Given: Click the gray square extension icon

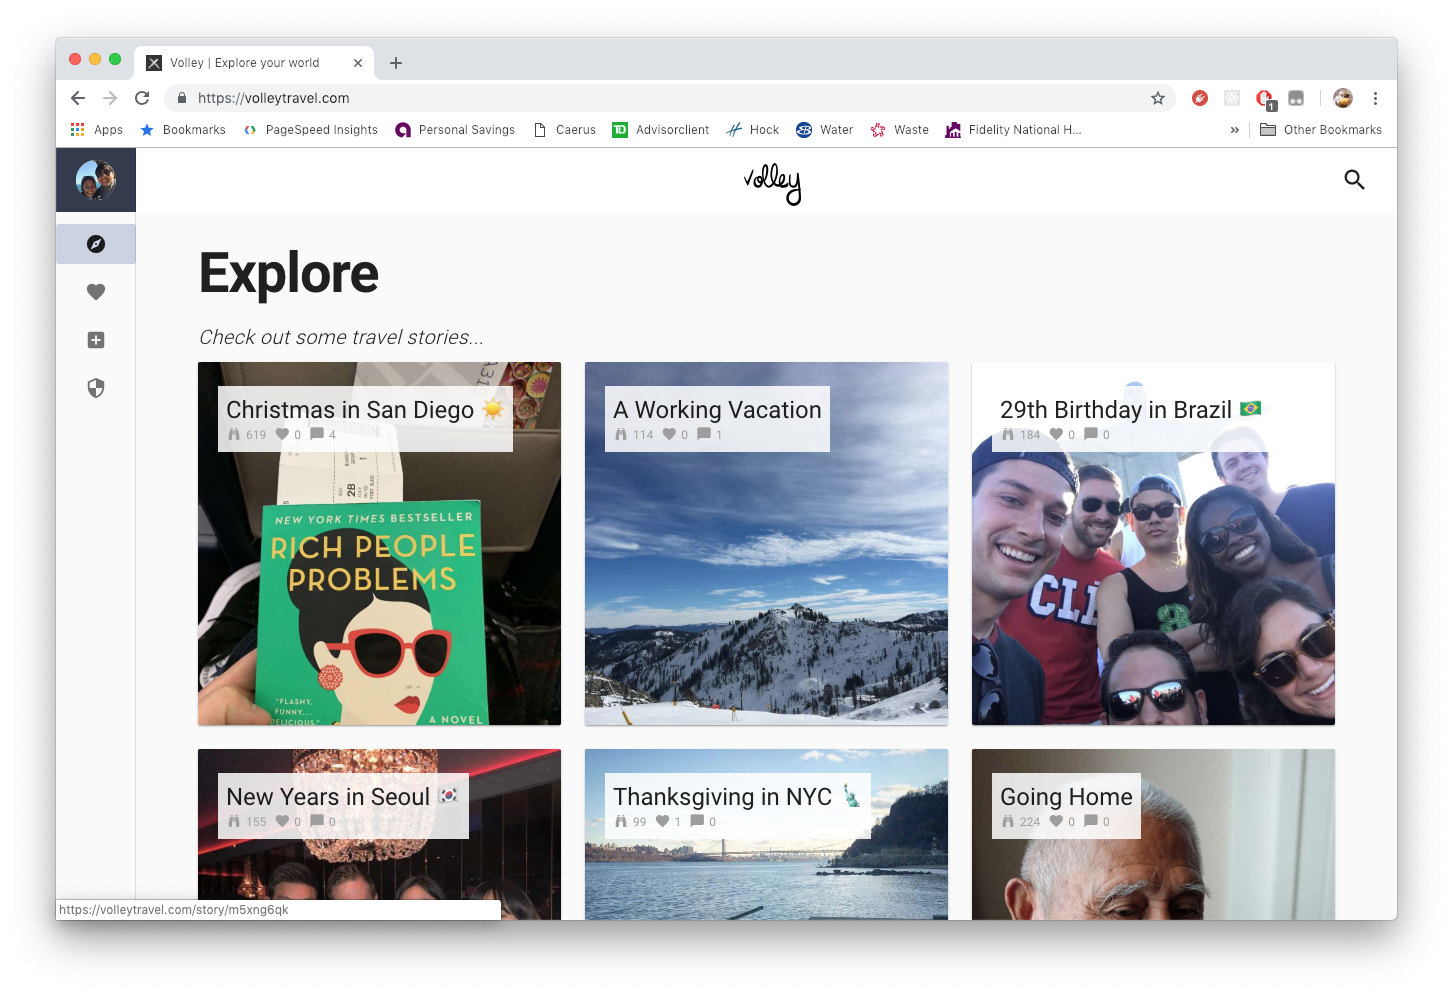Looking at the screenshot, I should 1296,98.
